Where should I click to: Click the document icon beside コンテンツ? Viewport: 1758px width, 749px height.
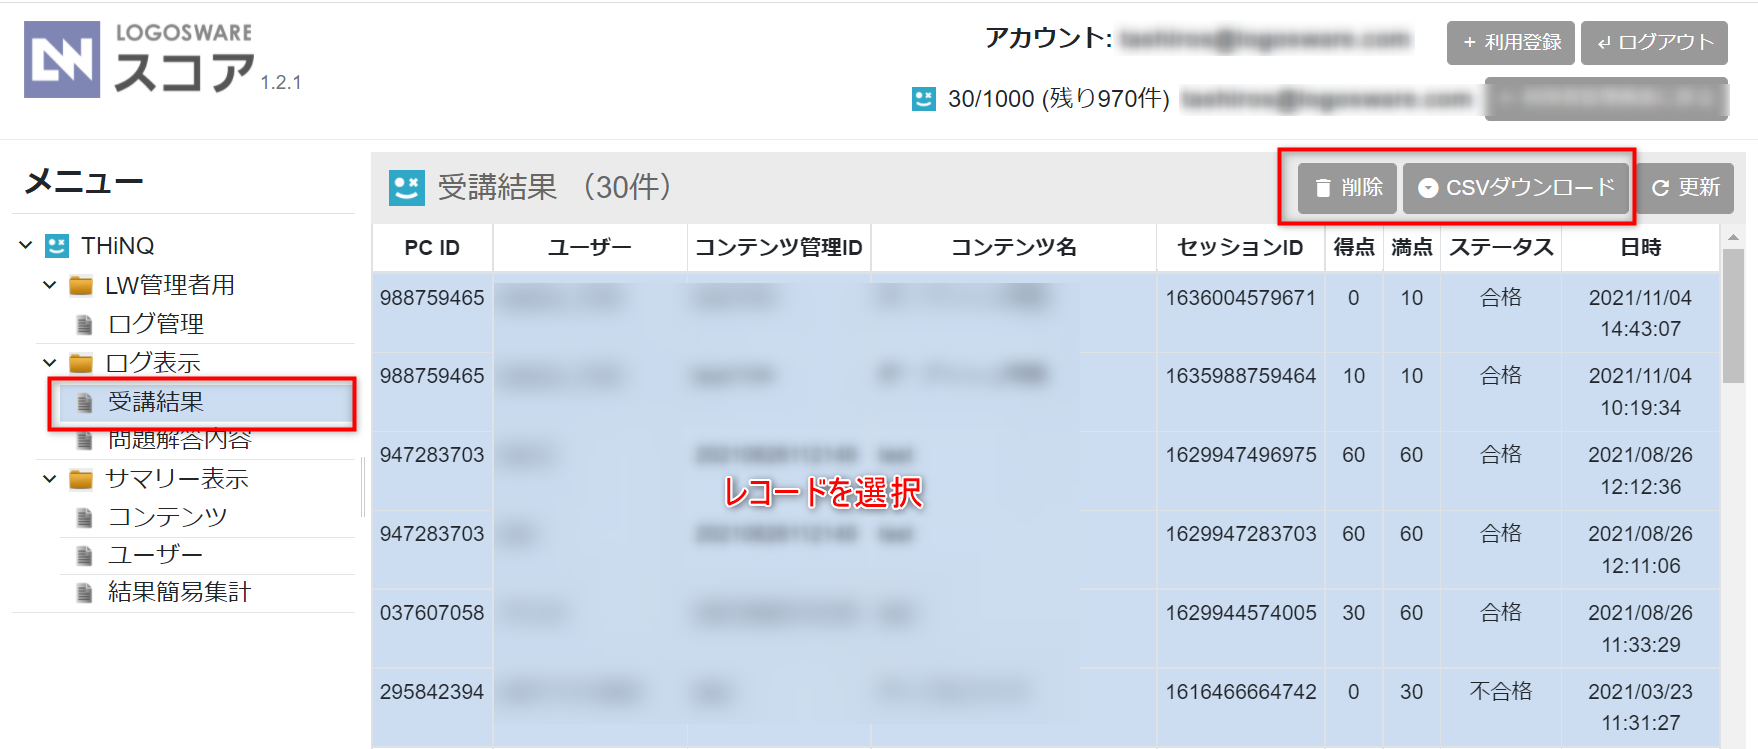86,517
